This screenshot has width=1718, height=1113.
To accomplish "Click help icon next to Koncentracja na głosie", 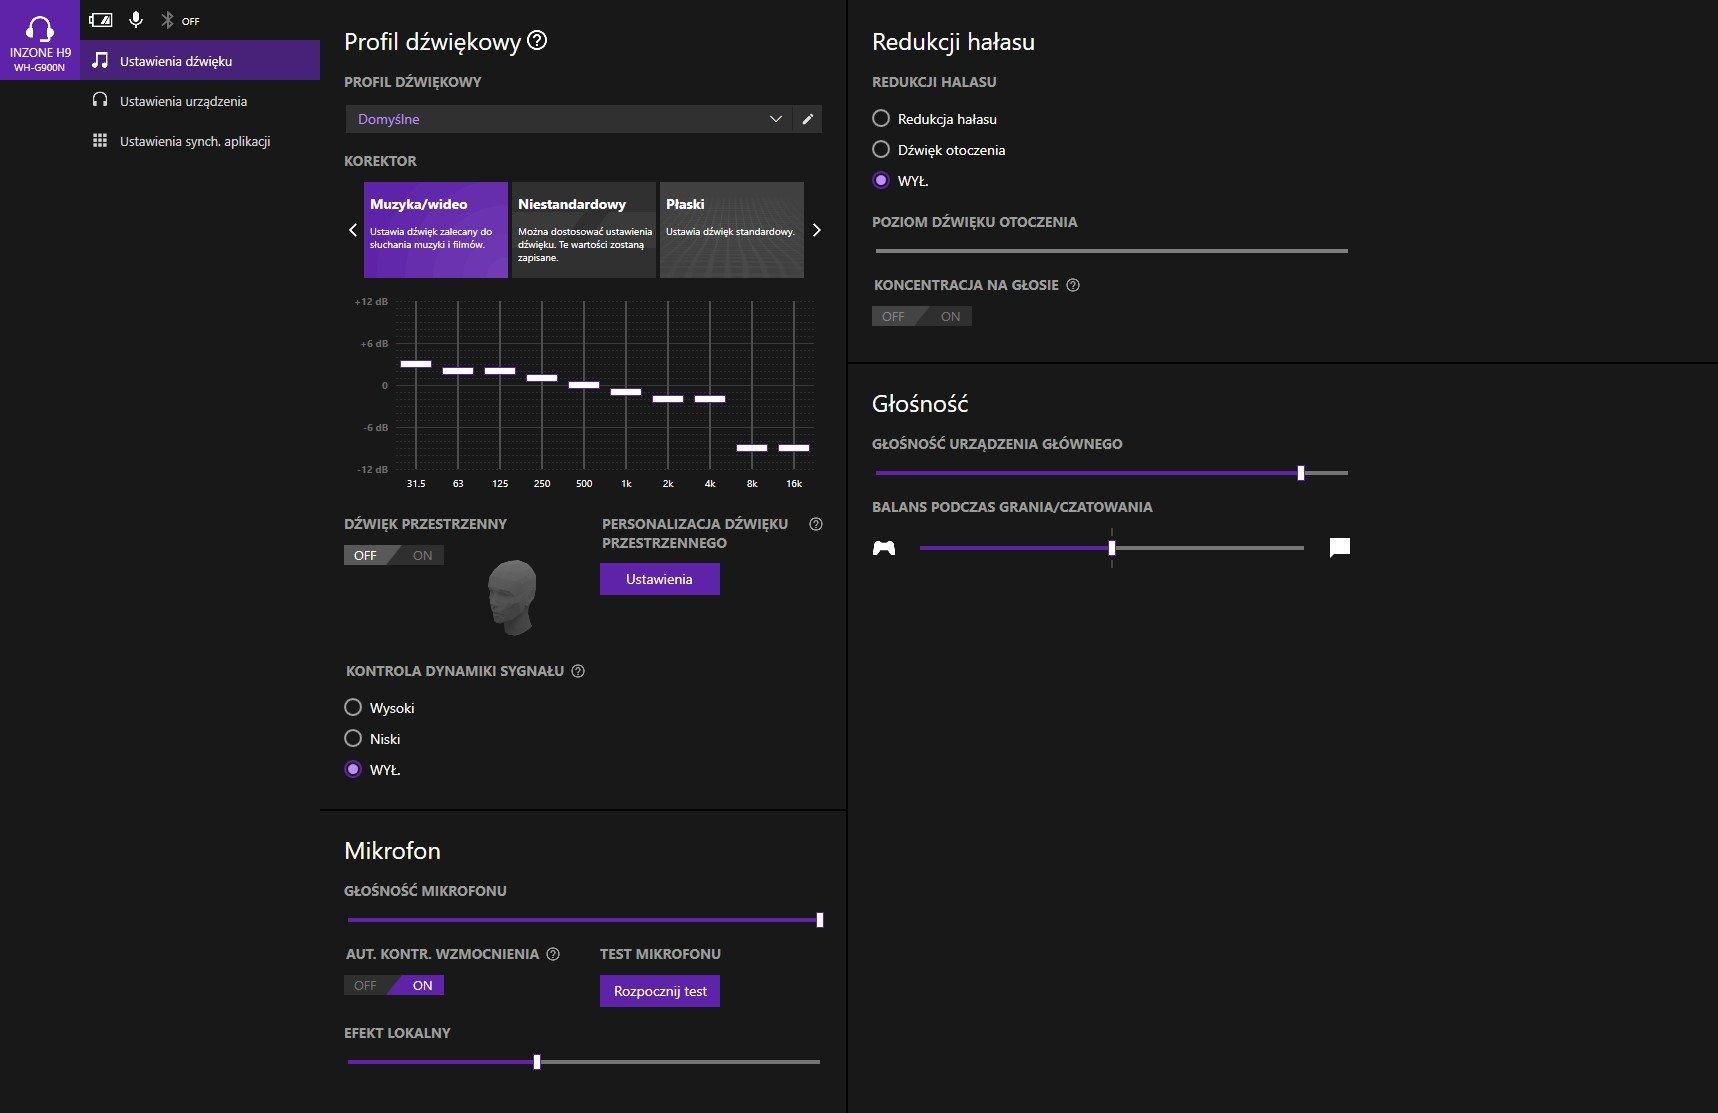I will (x=1073, y=285).
